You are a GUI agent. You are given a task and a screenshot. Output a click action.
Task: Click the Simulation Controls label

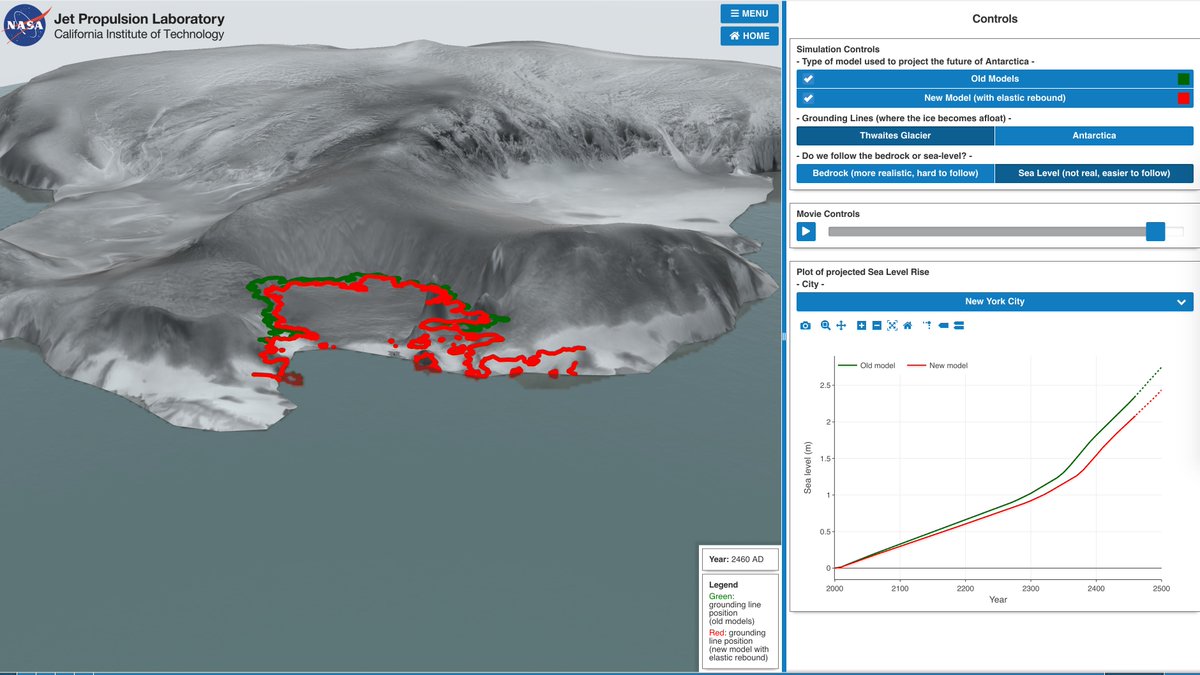point(838,49)
